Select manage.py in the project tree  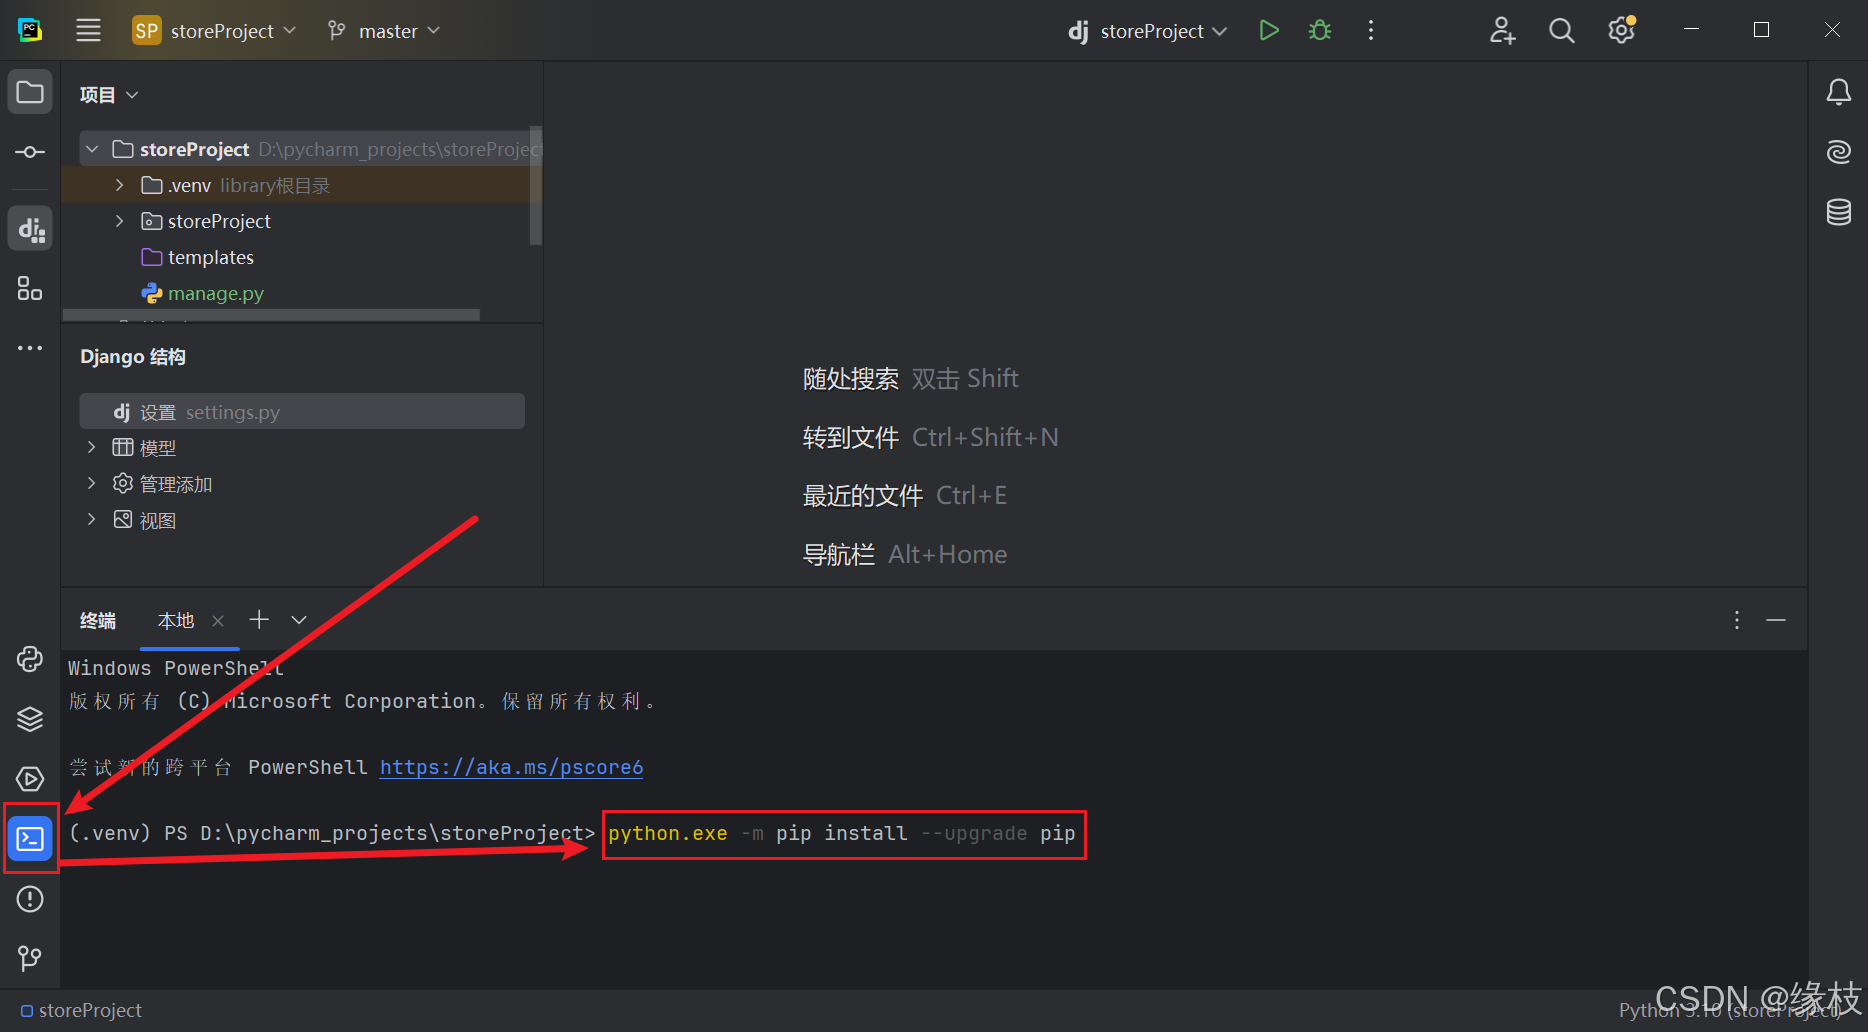click(216, 293)
